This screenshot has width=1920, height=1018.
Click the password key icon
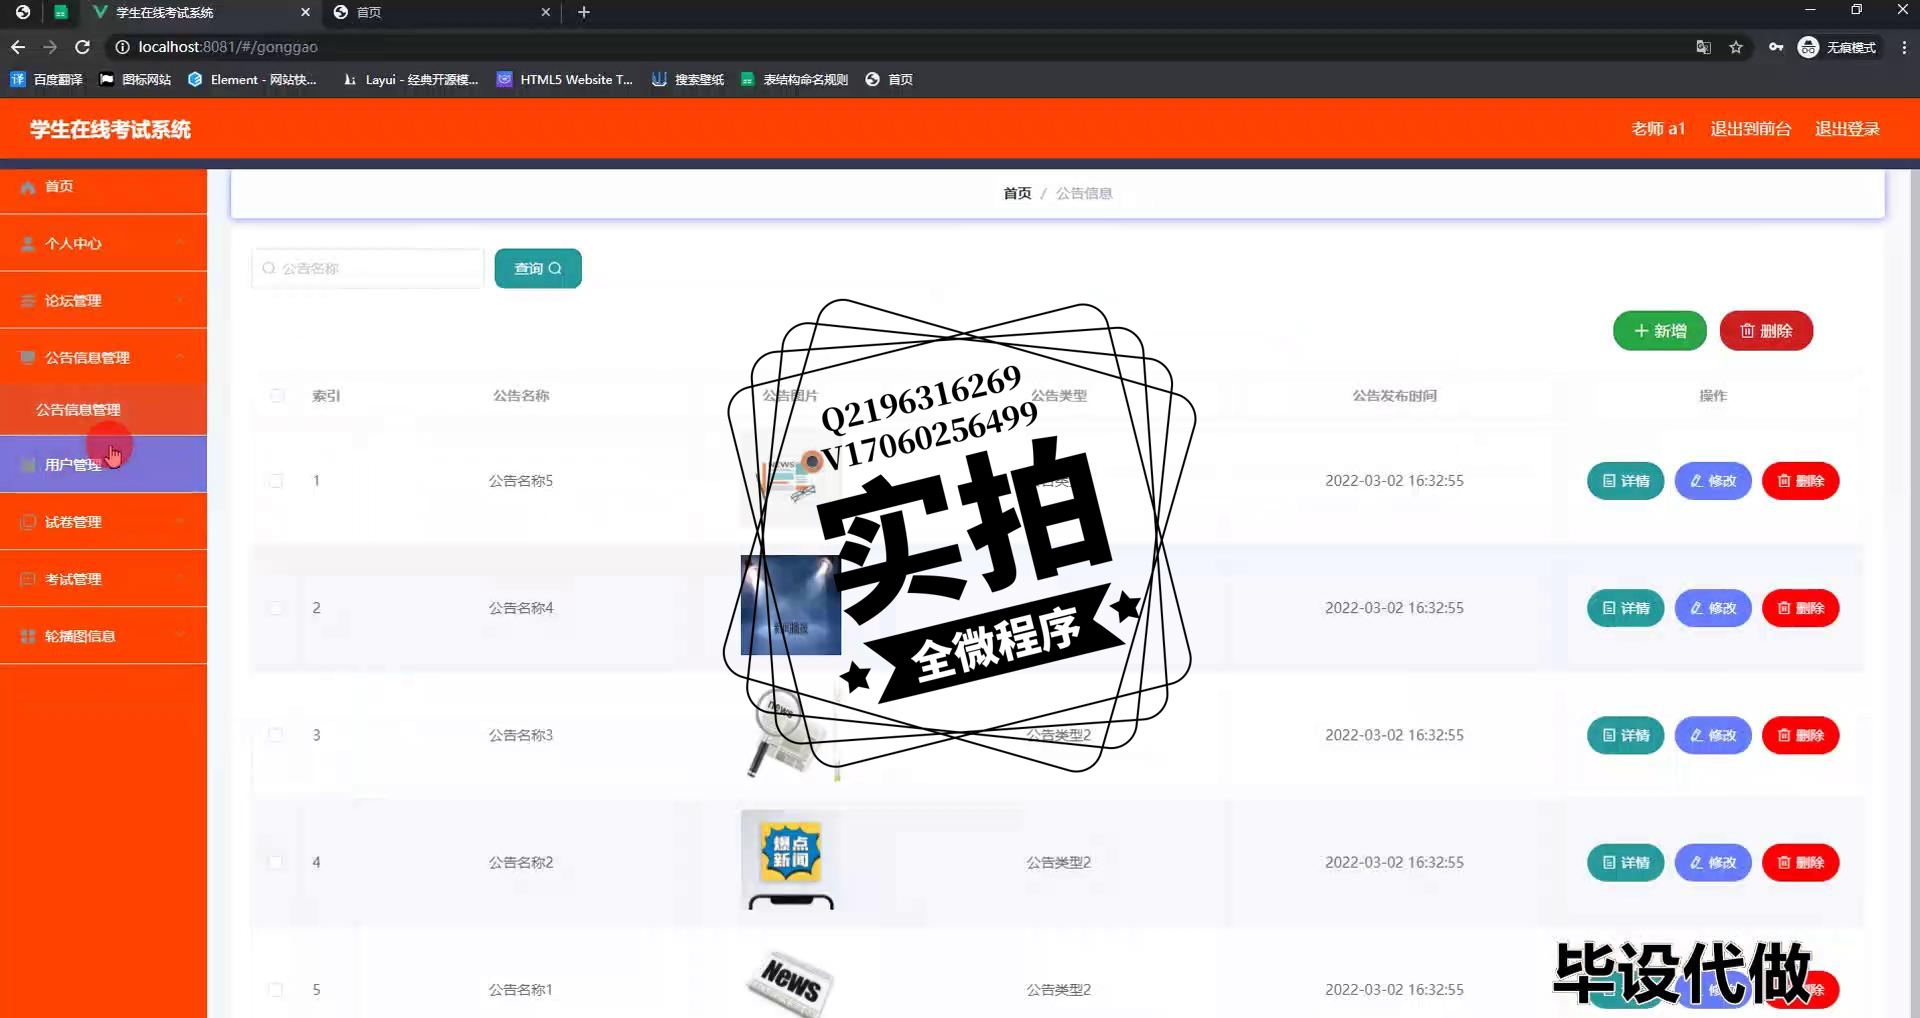pyautogui.click(x=1776, y=47)
